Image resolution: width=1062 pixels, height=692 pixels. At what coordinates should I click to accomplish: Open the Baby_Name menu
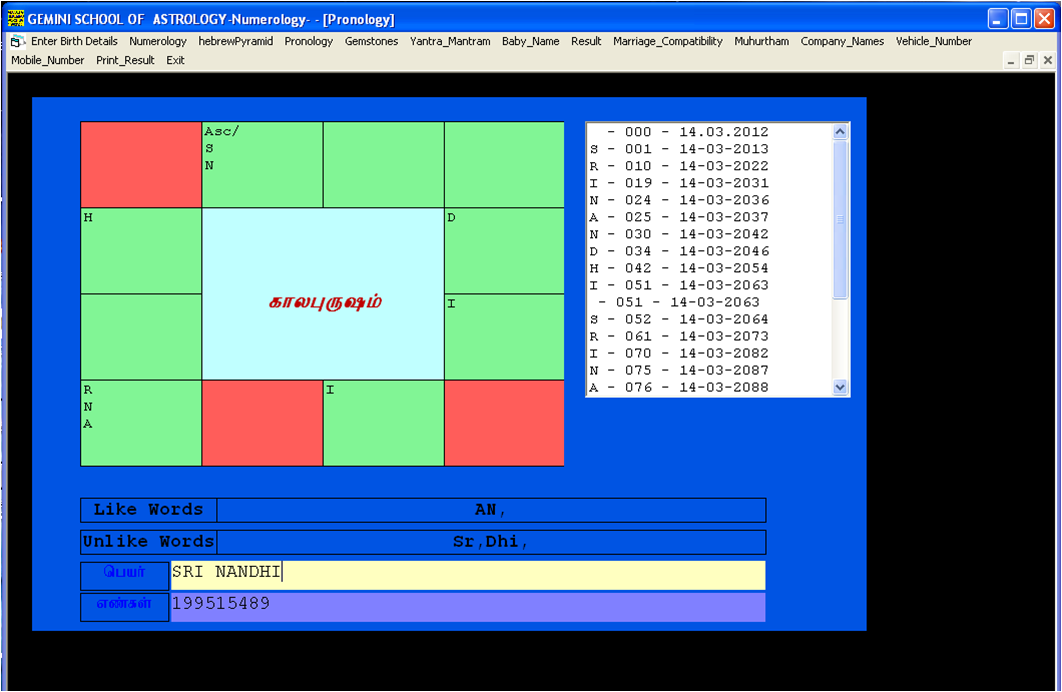[x=530, y=41]
